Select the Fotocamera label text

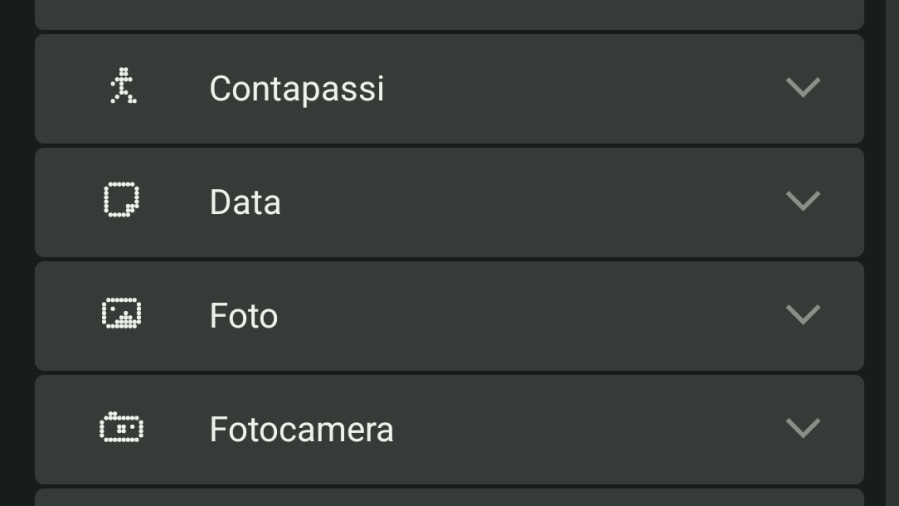[x=302, y=429]
